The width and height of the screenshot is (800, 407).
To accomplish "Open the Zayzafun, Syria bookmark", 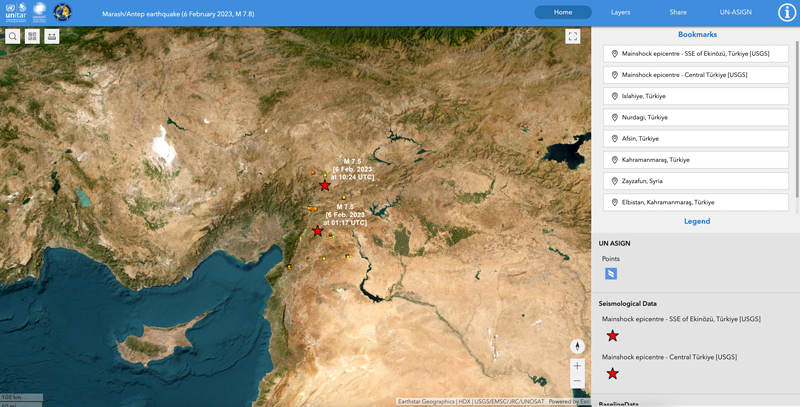I will click(697, 181).
